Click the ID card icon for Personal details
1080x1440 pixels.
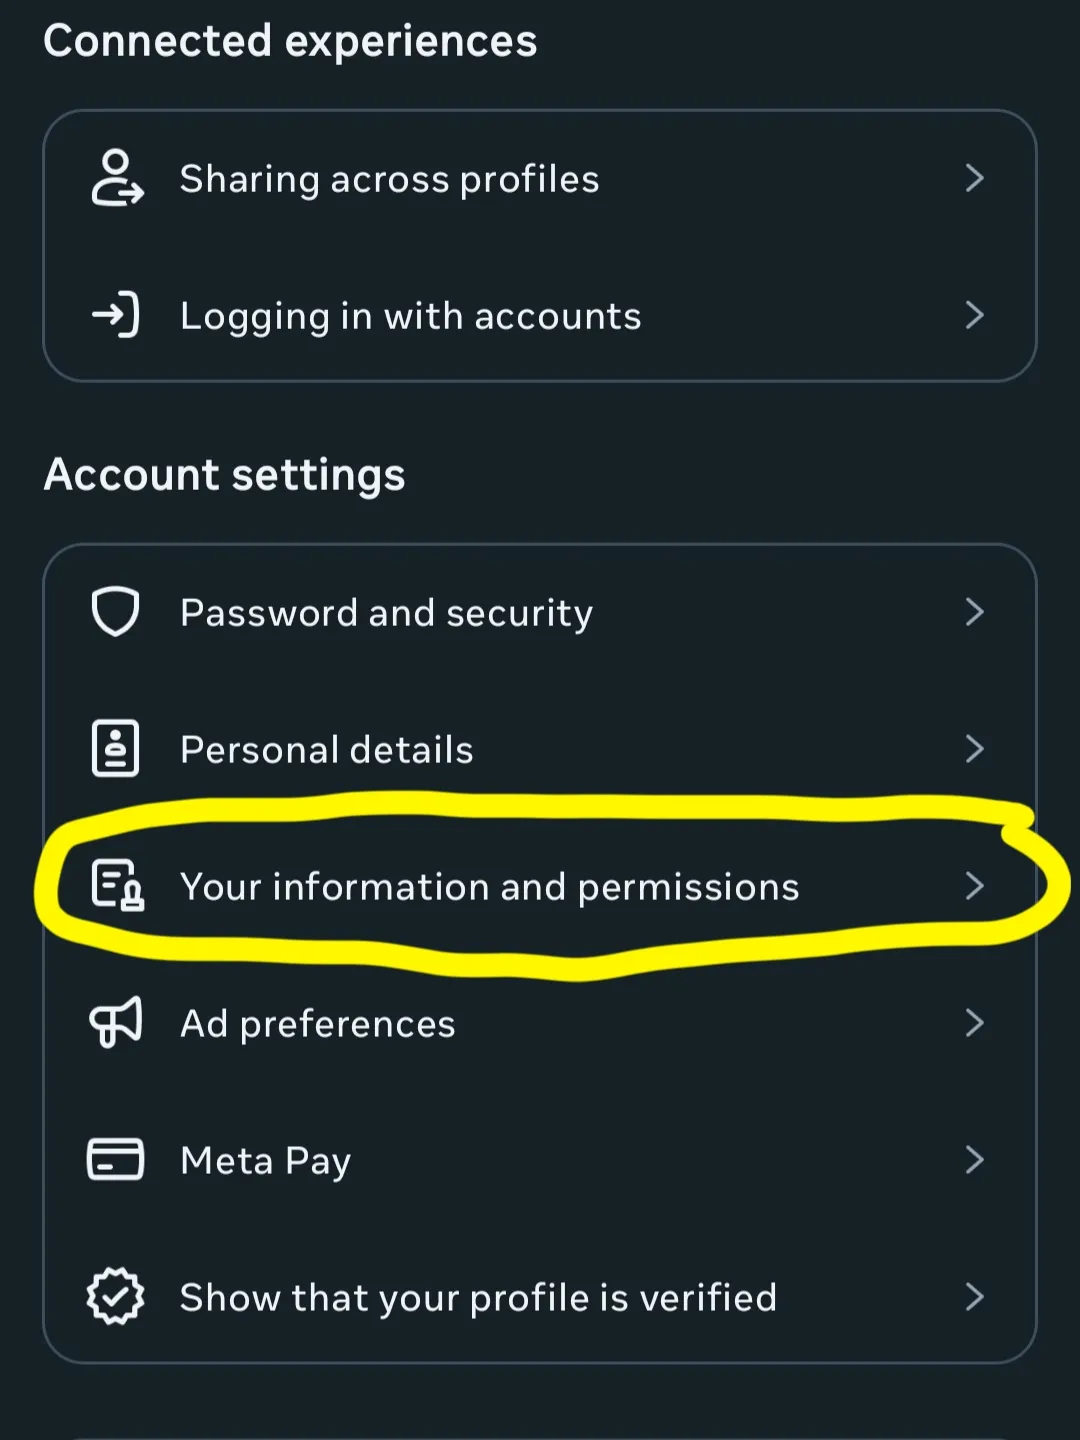coord(116,748)
